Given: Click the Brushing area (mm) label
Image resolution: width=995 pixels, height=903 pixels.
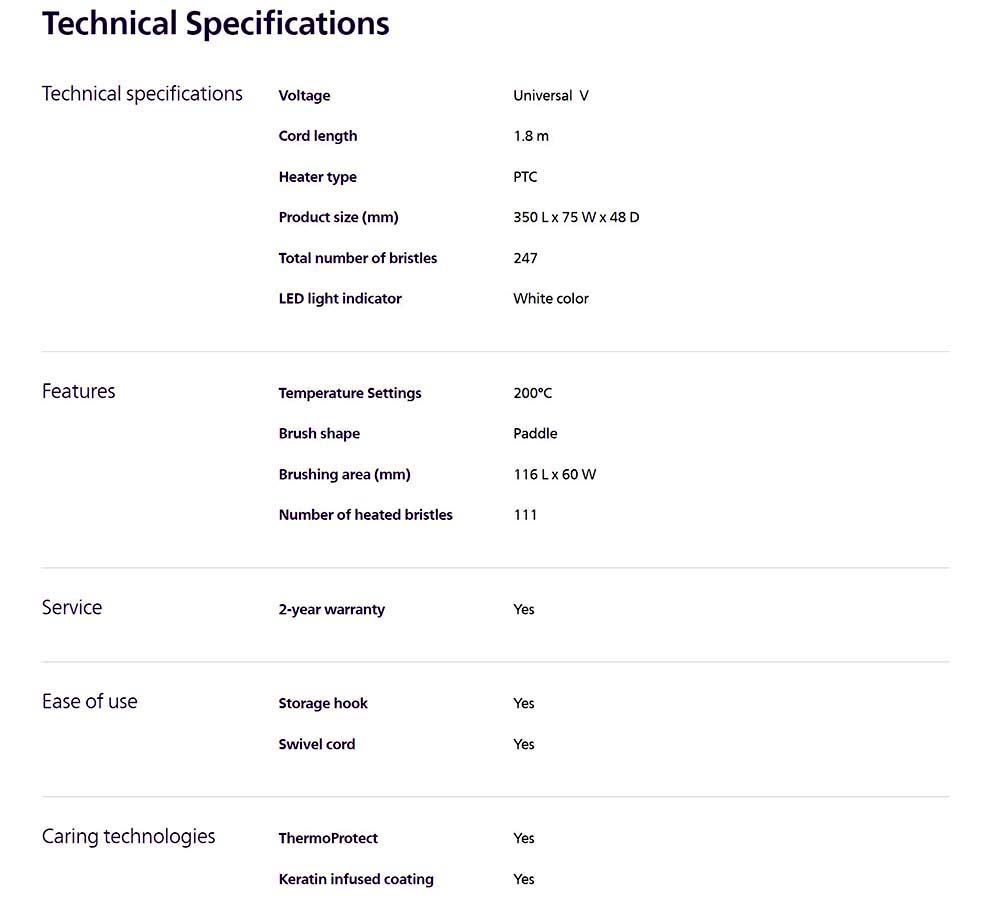Looking at the screenshot, I should 345,475.
